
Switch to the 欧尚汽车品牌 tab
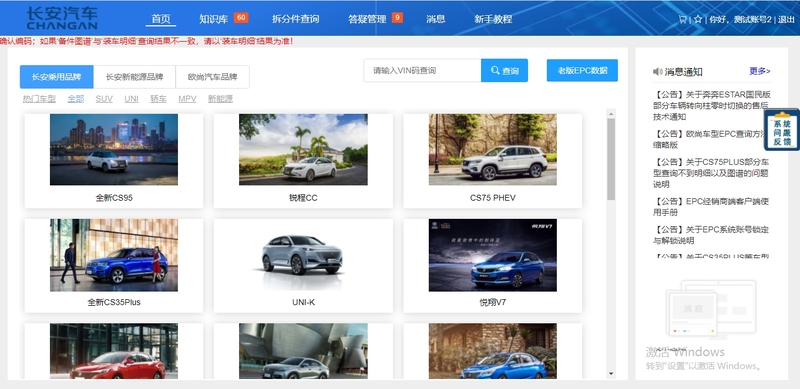point(212,77)
